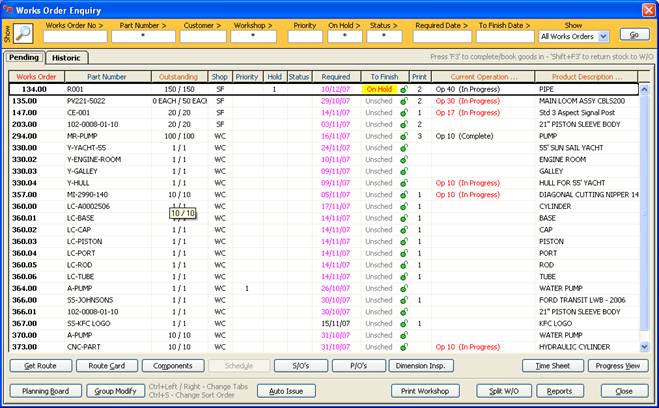Click the Get Route button

point(40,366)
